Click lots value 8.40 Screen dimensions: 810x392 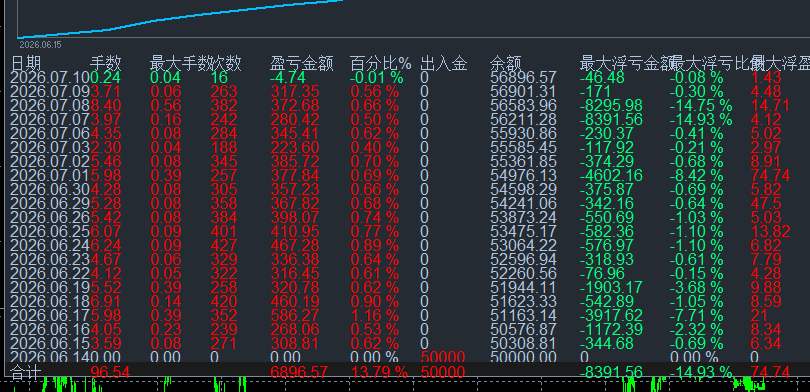(x=106, y=106)
